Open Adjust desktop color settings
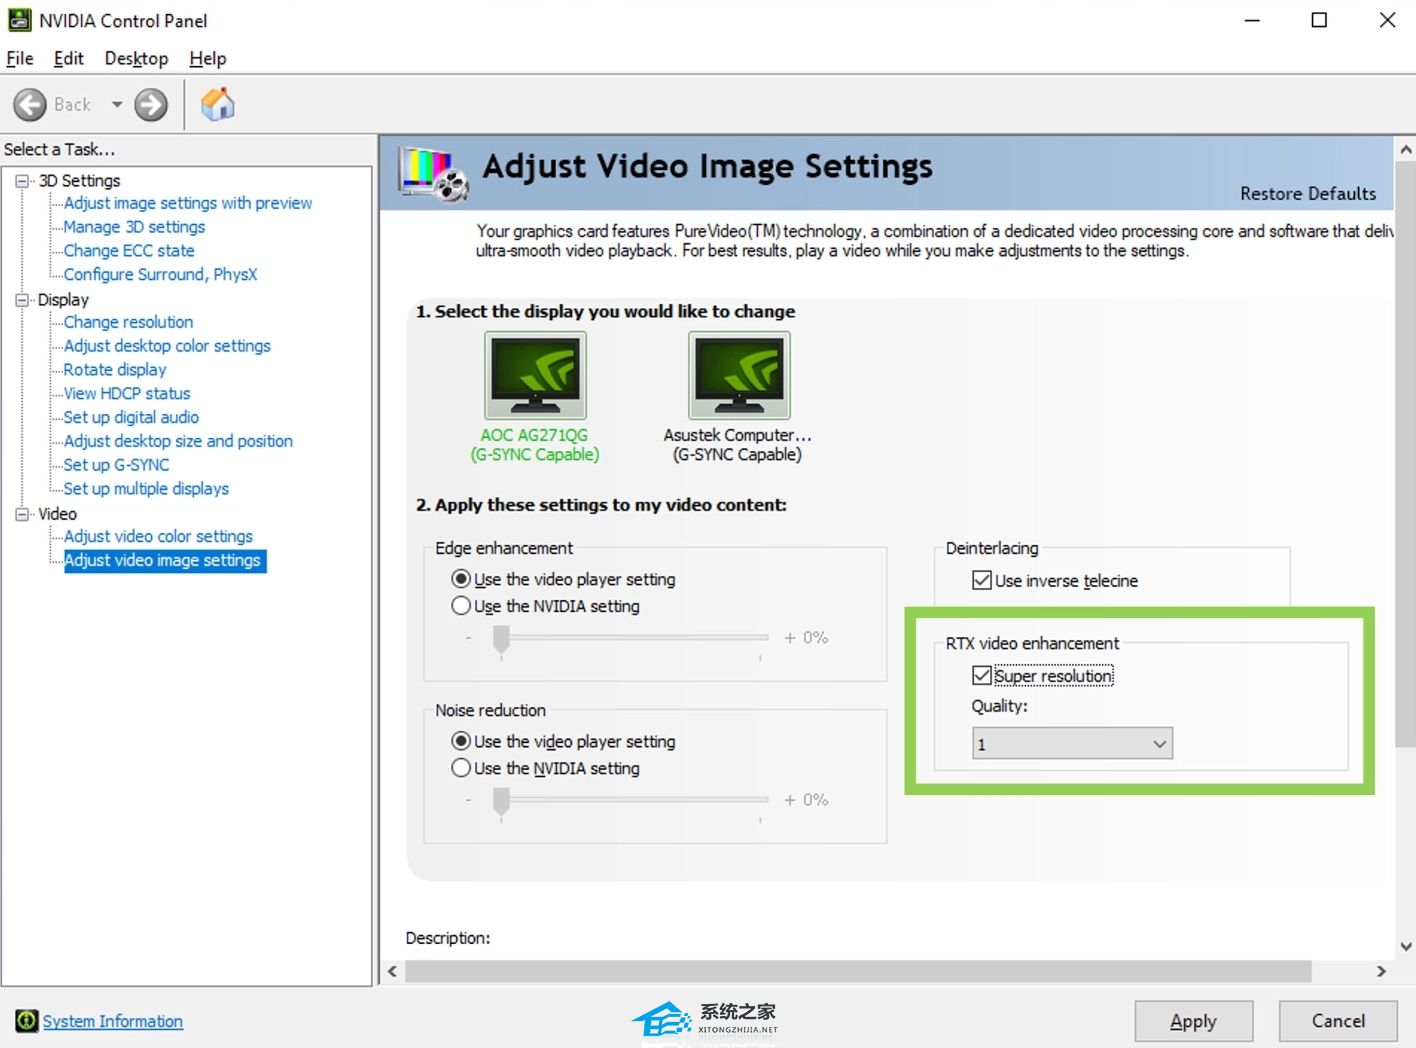This screenshot has height=1048, width=1416. point(167,346)
